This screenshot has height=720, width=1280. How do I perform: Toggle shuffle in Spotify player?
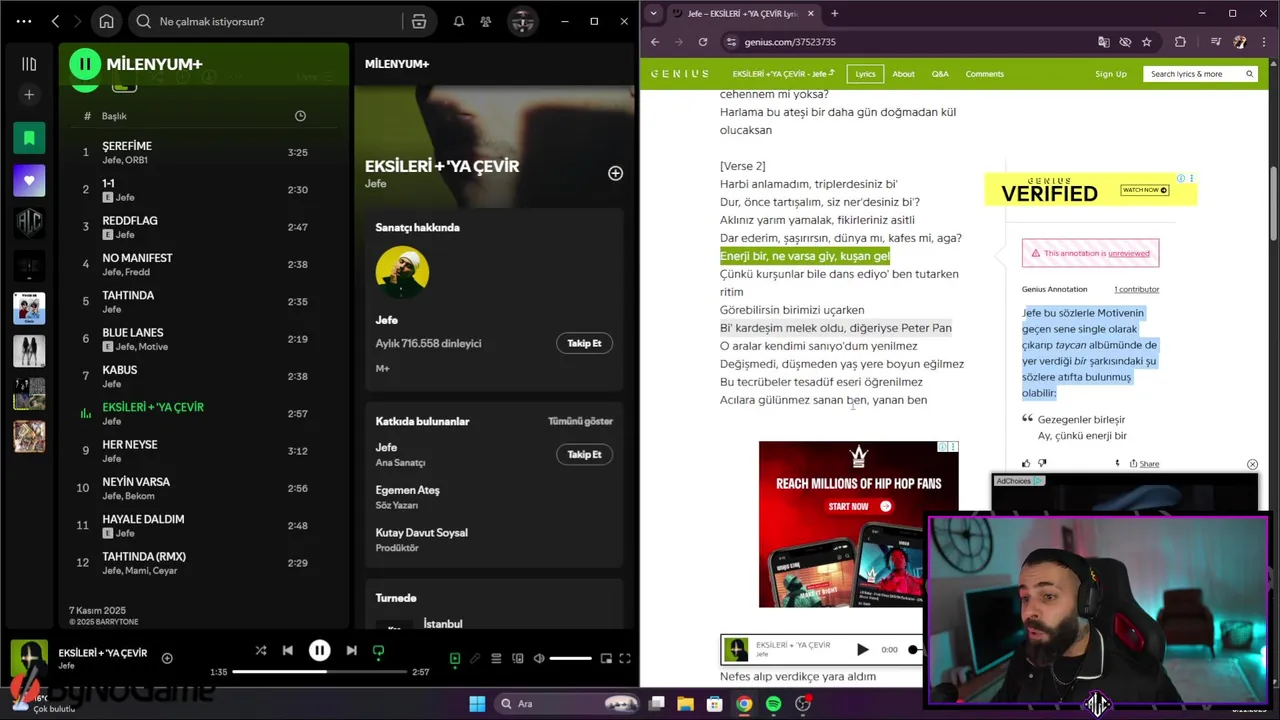click(260, 650)
